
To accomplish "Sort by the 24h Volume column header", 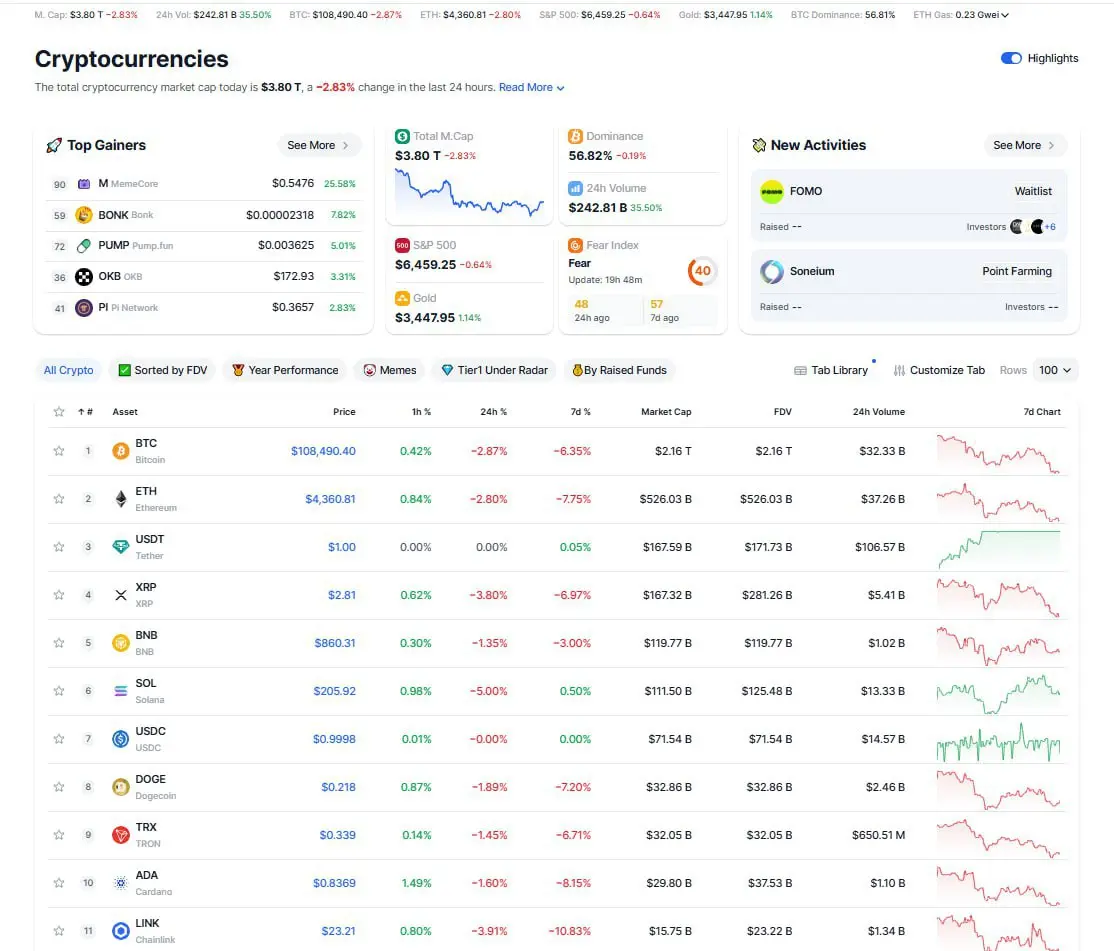I will coord(878,412).
